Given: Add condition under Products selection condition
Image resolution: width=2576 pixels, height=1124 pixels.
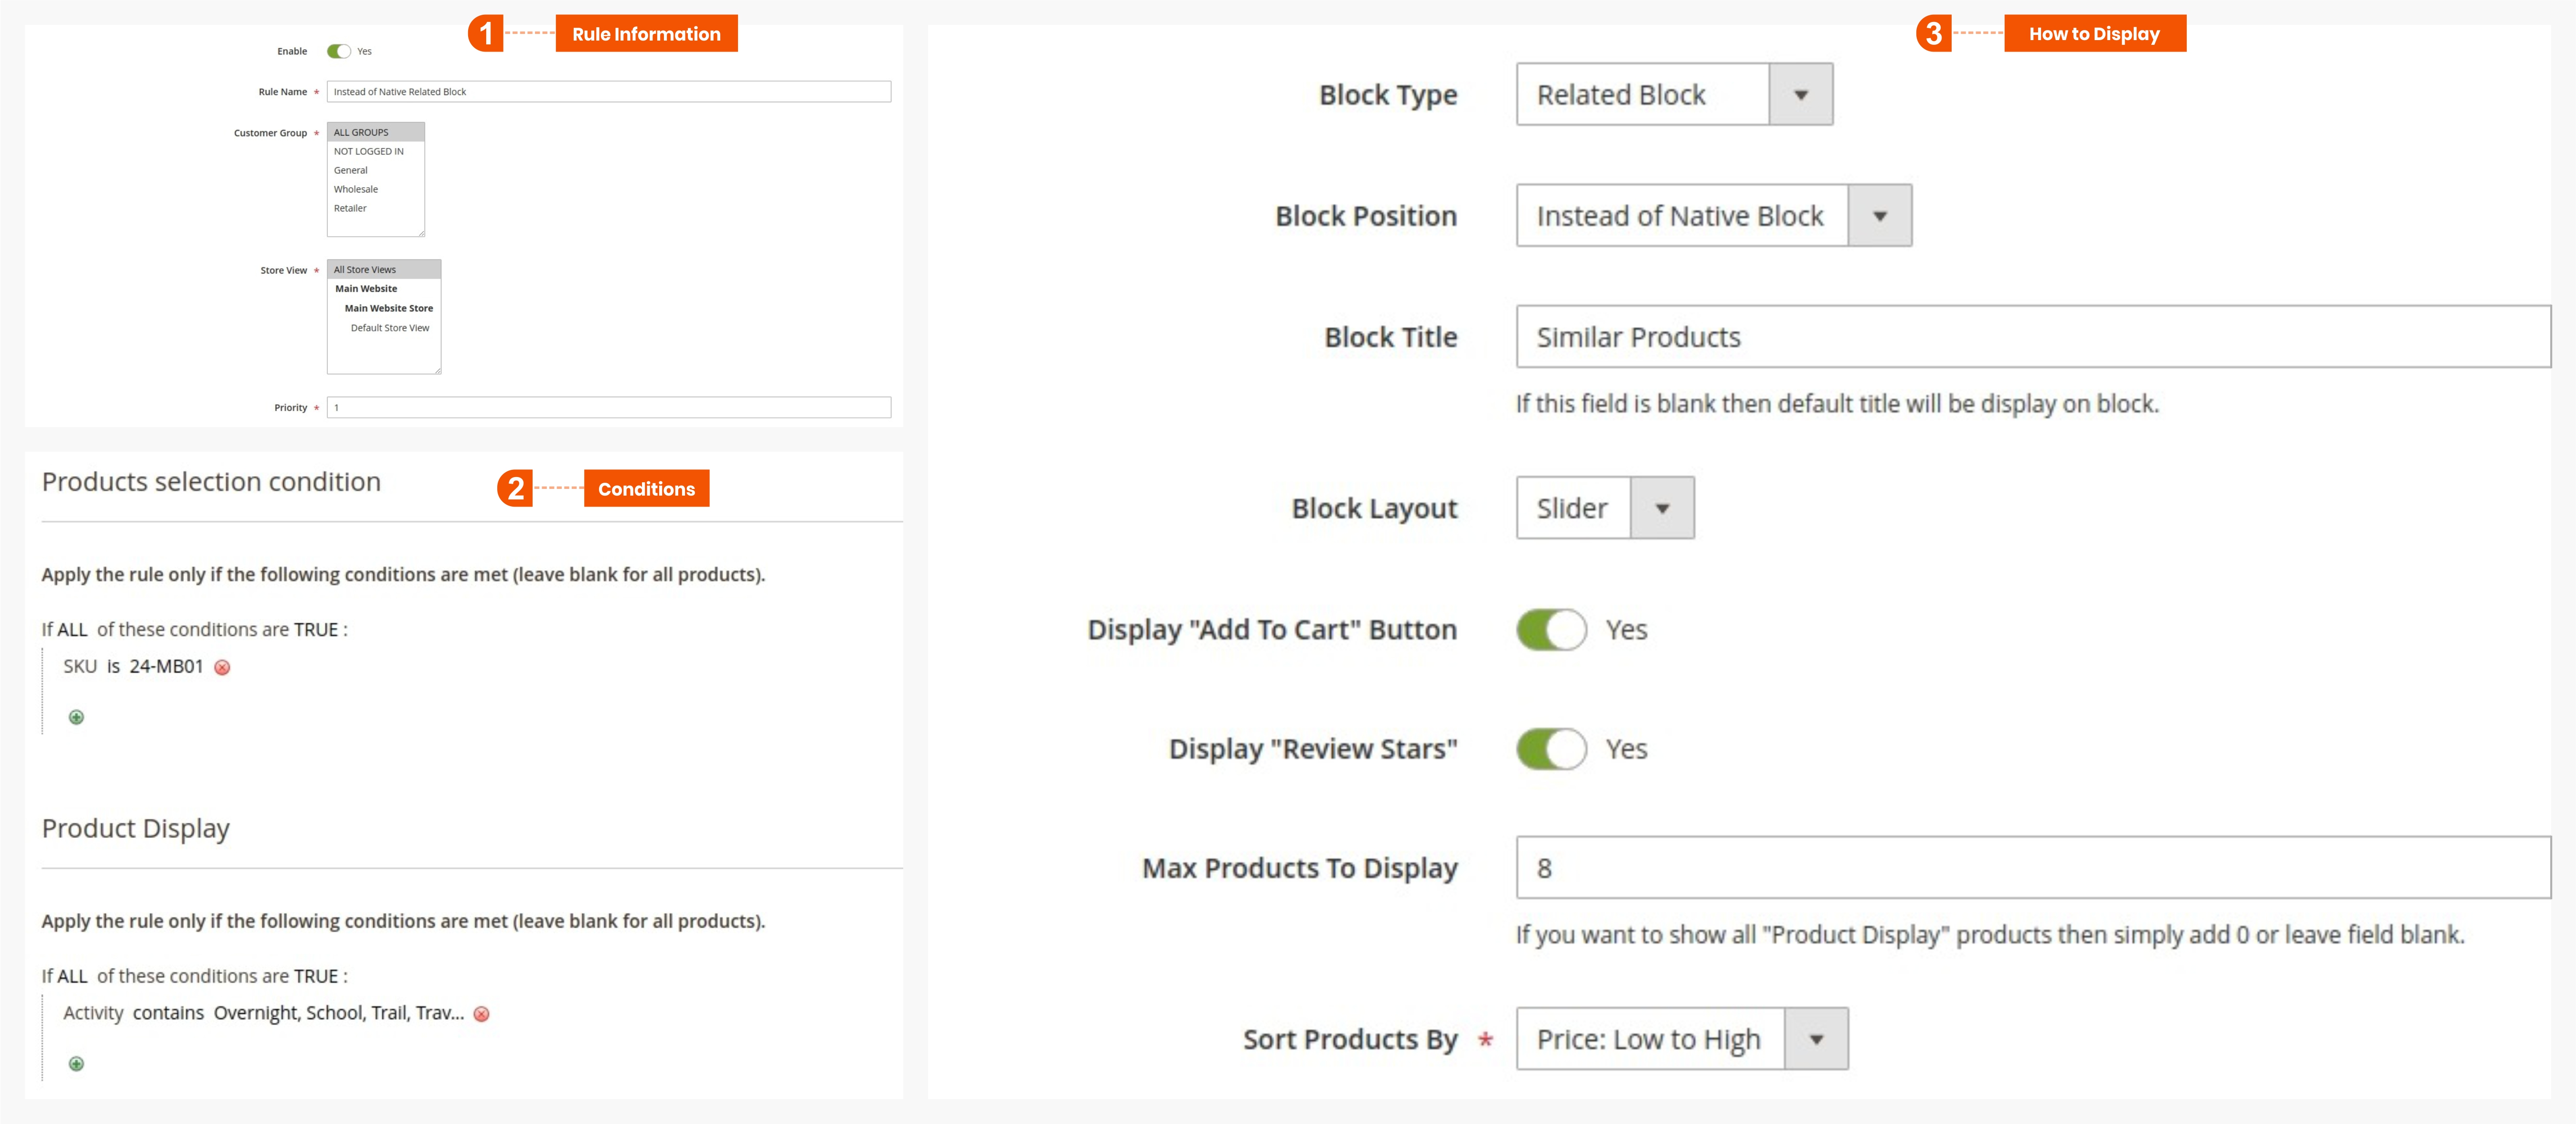Looking at the screenshot, I should pos(76,717).
